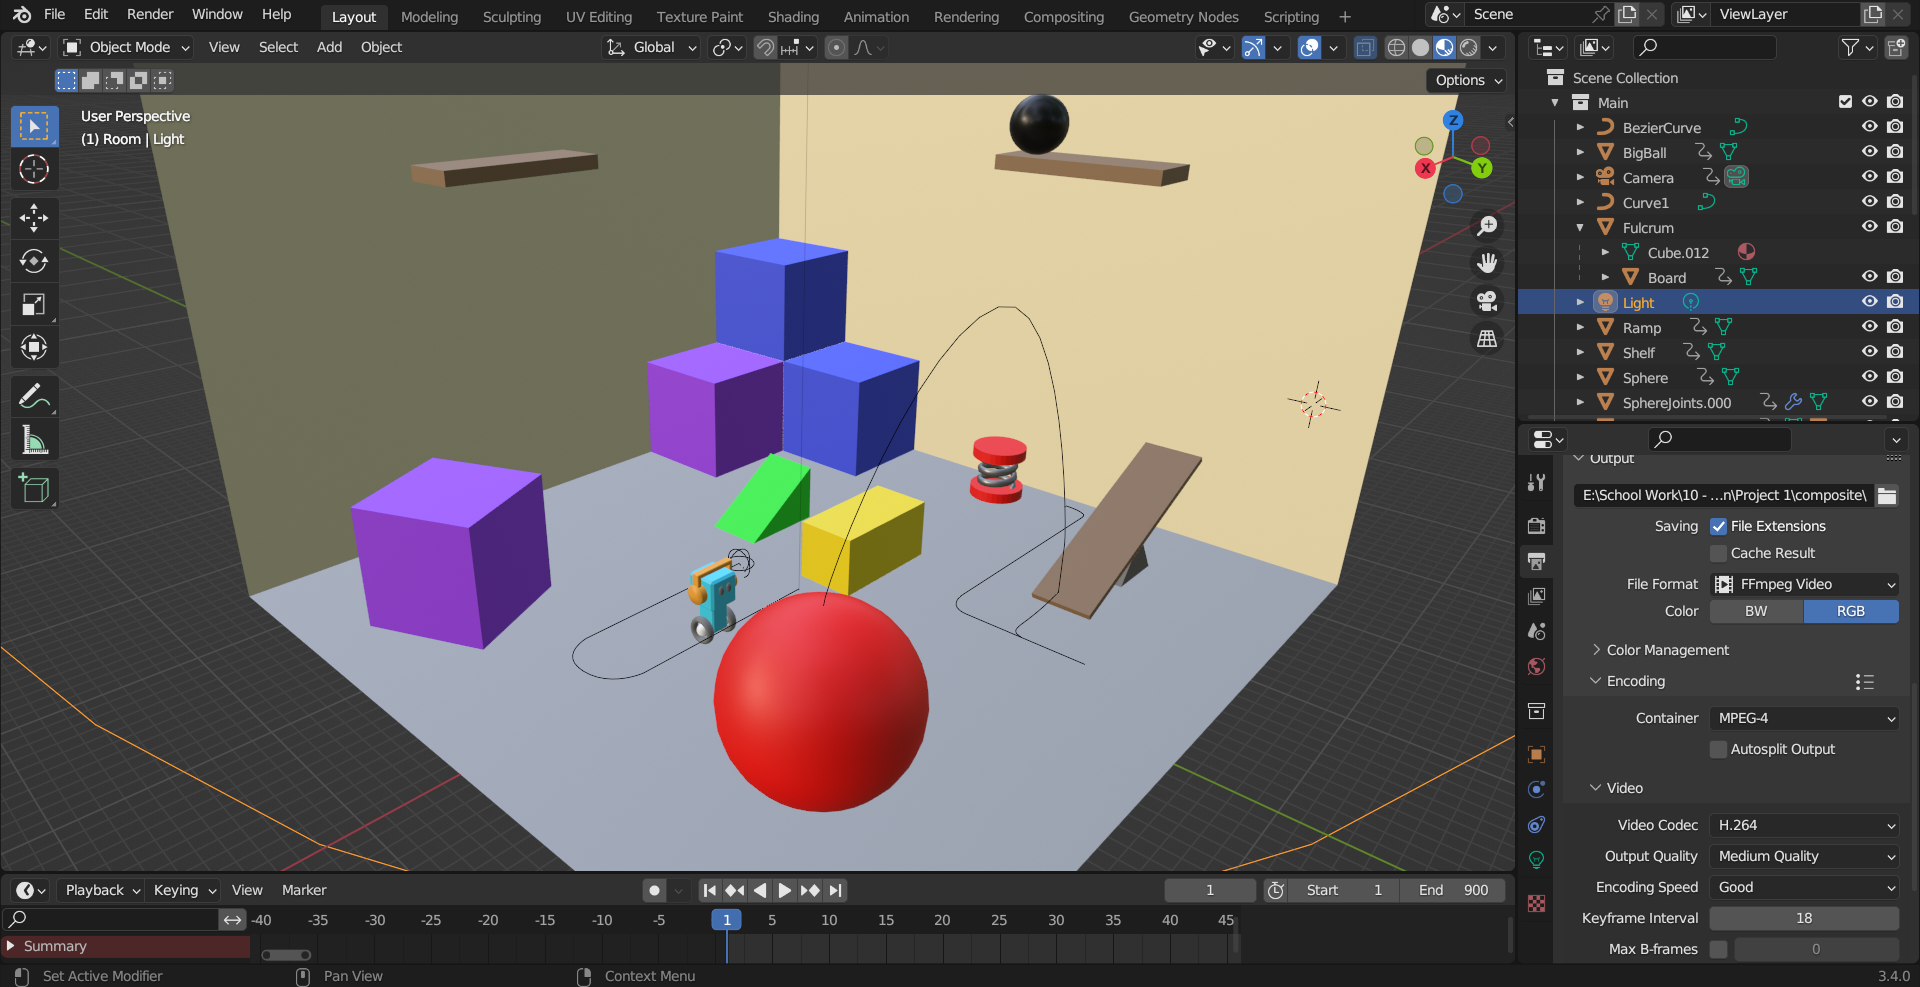The image size is (1920, 987).
Task: Disable the File Extensions checkbox
Action: (x=1718, y=526)
